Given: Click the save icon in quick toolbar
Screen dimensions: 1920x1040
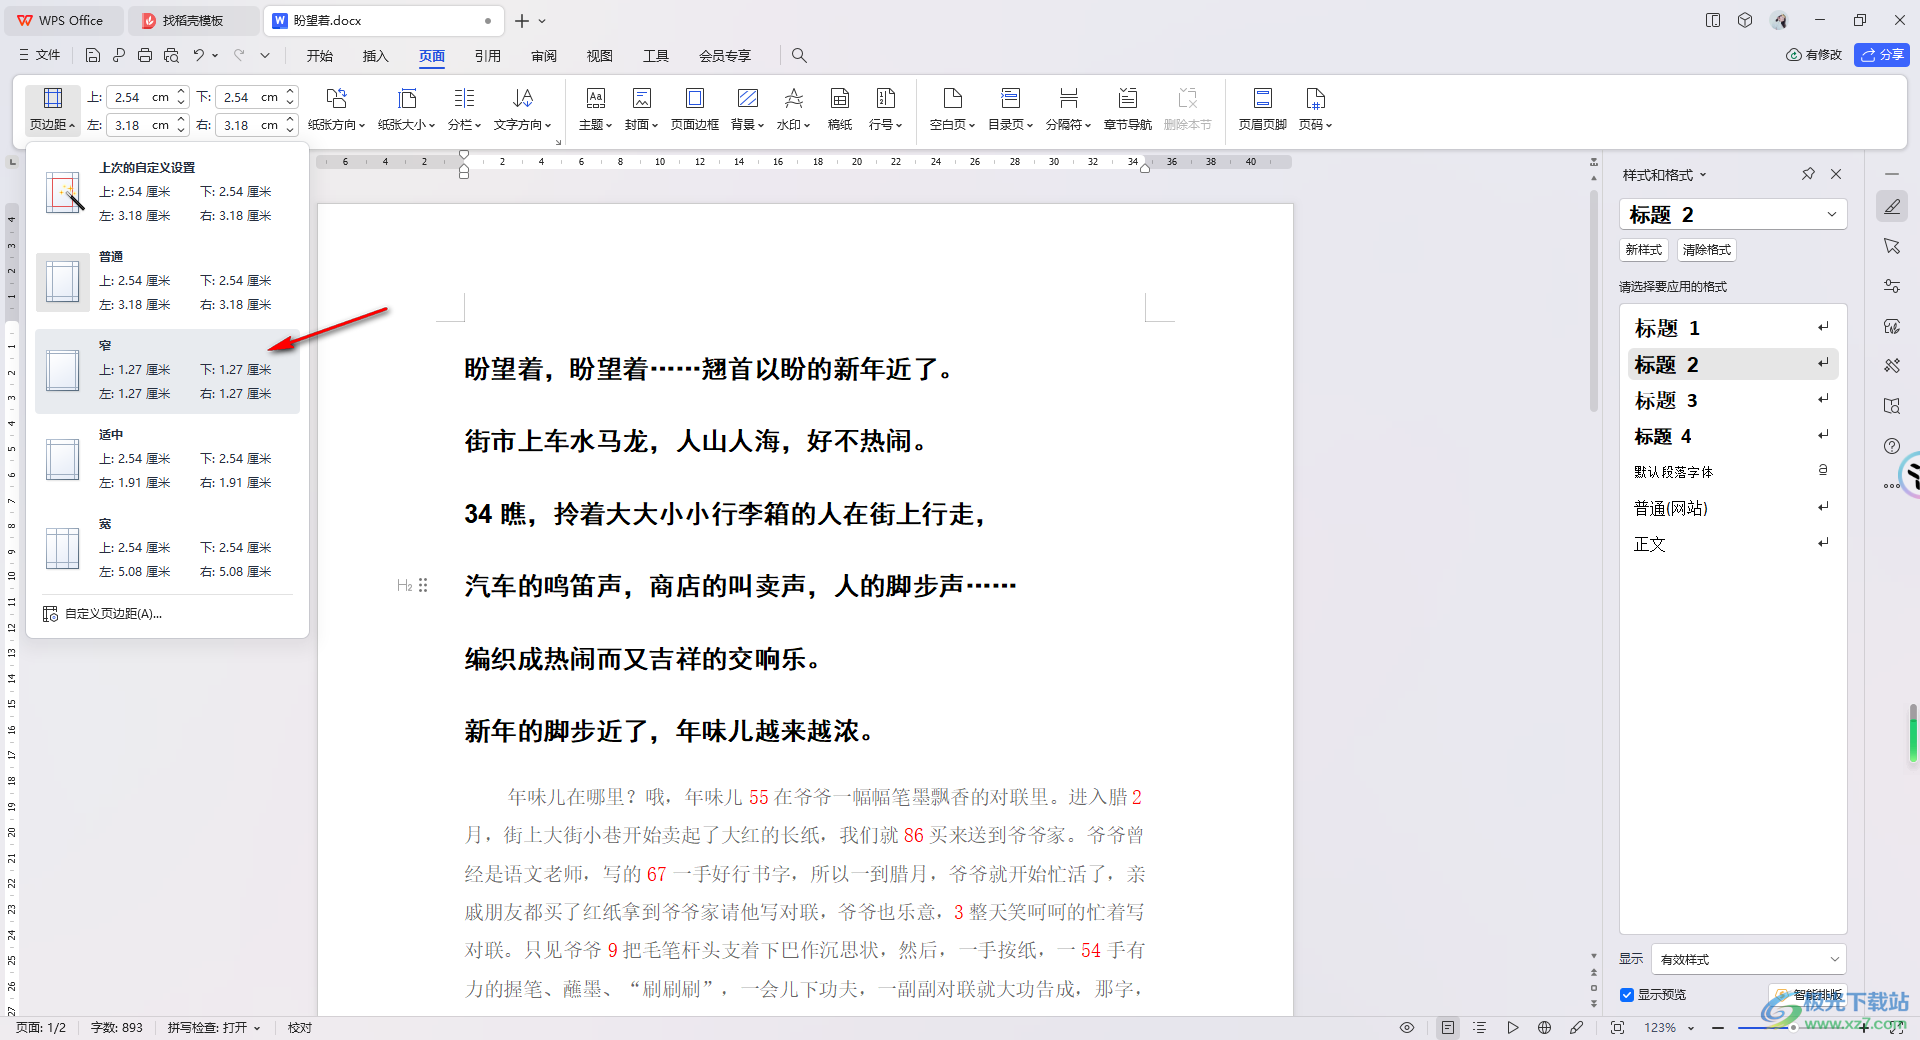Looking at the screenshot, I should (x=93, y=56).
